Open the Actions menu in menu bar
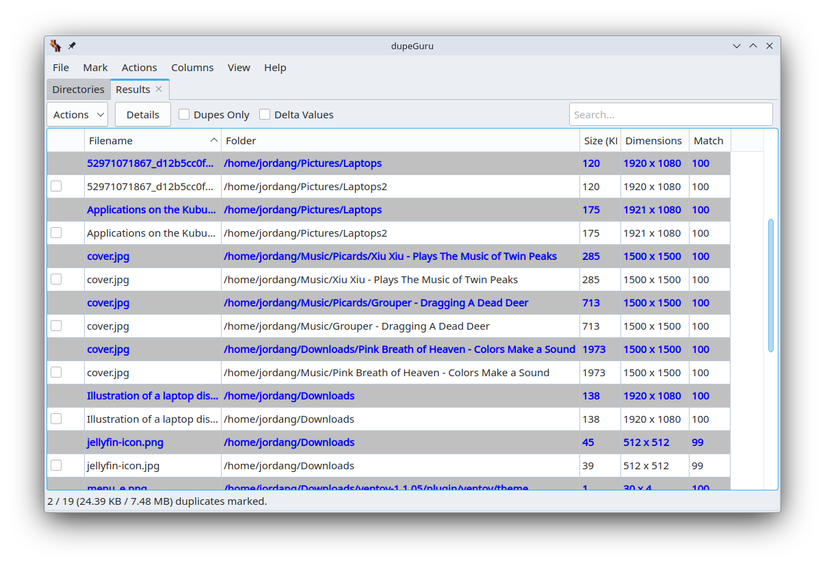The width and height of the screenshot is (825, 565). click(x=139, y=67)
